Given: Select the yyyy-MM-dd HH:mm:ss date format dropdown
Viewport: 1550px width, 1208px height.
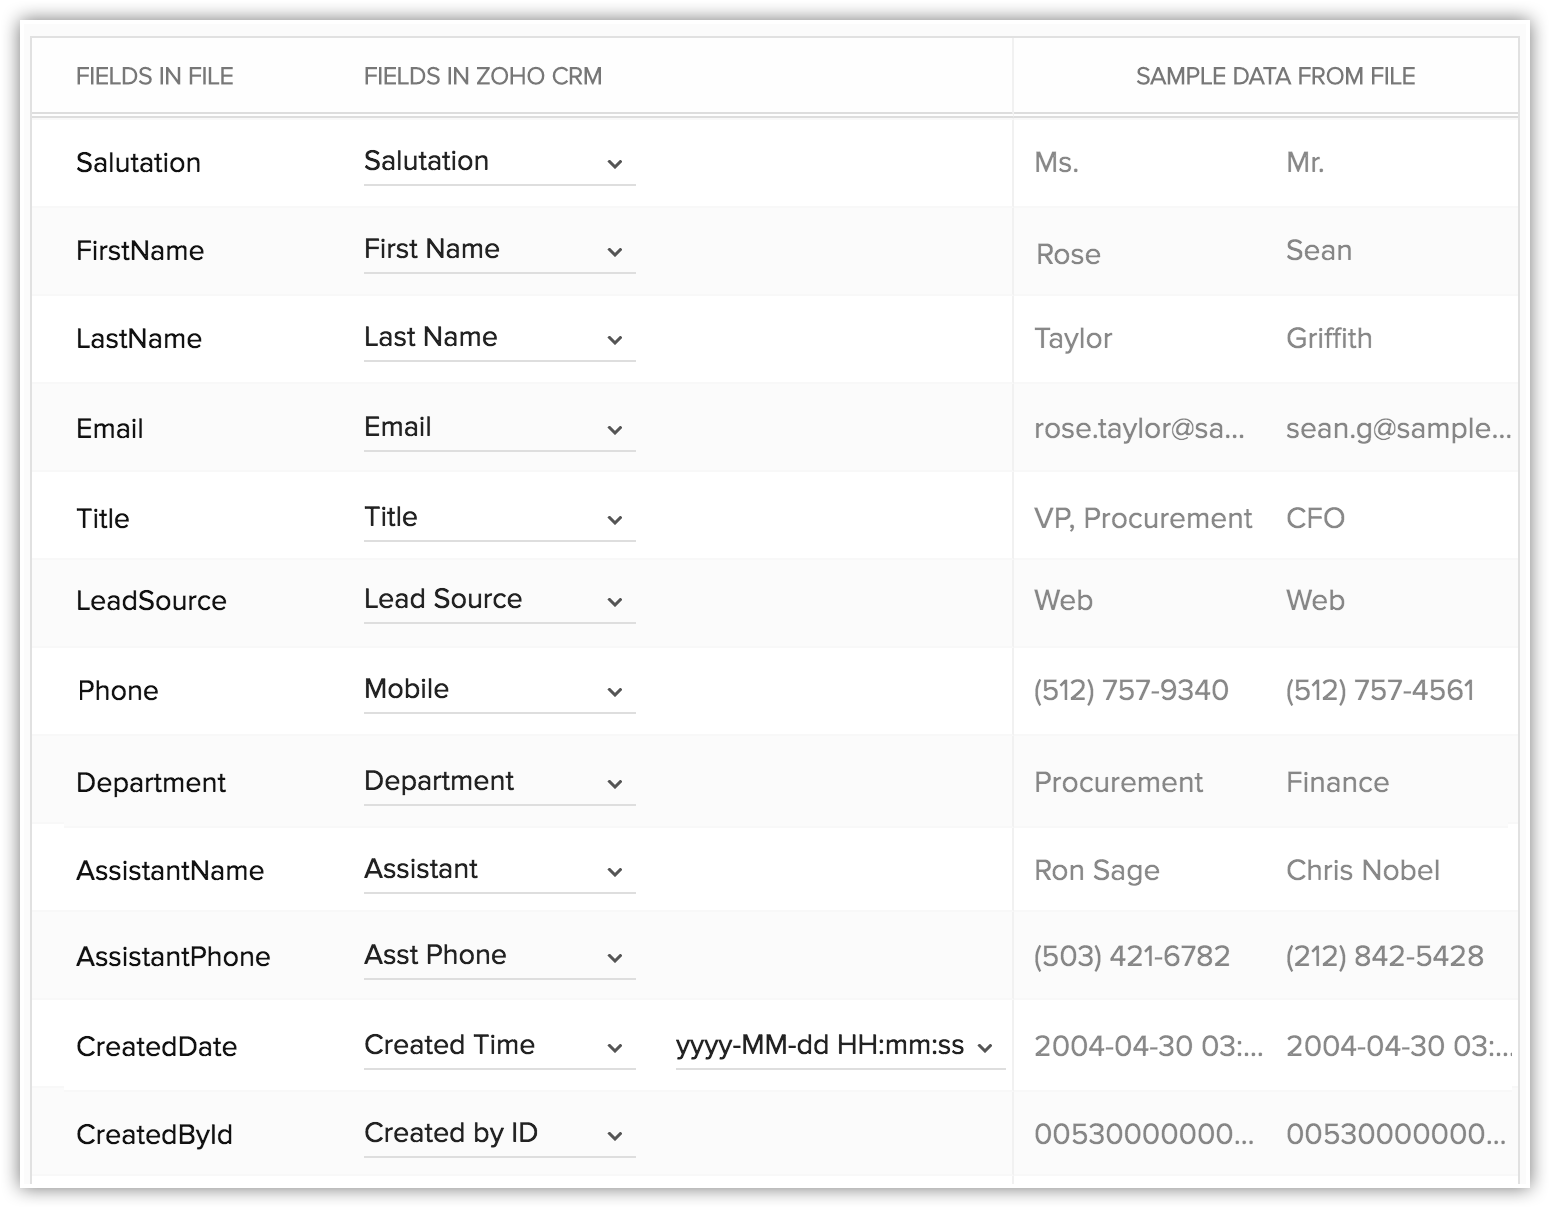Looking at the screenshot, I should 840,1046.
